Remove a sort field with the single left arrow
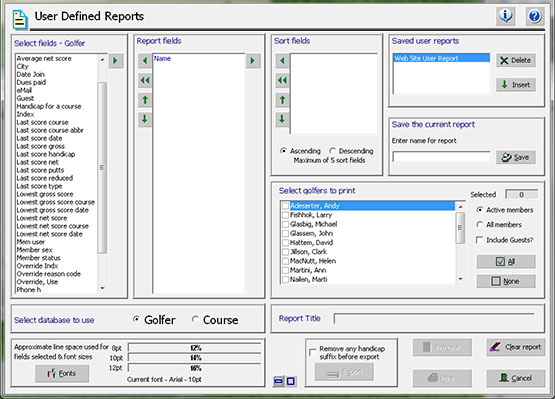Image resolution: width=555 pixels, height=399 pixels. 282,61
